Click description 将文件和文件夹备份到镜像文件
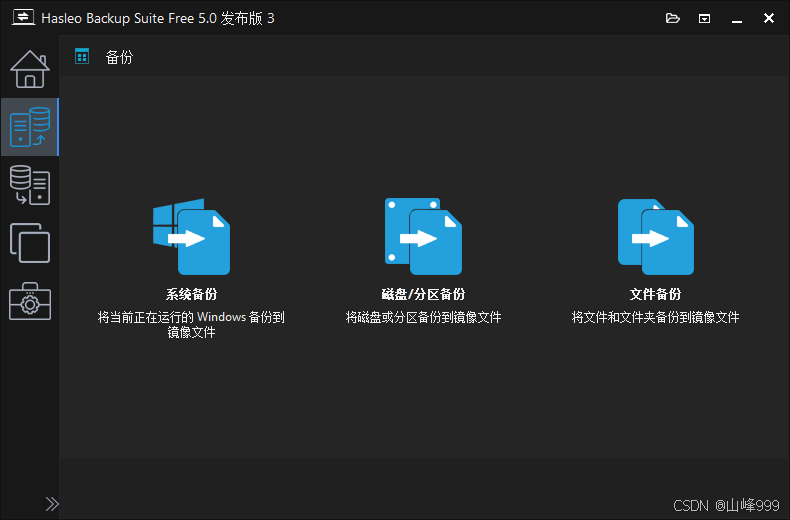The height and width of the screenshot is (520, 790). click(x=655, y=317)
